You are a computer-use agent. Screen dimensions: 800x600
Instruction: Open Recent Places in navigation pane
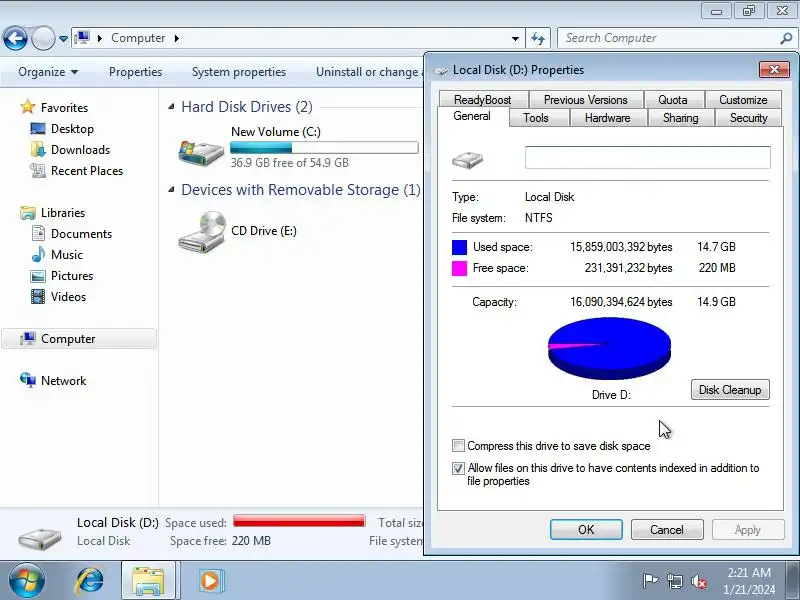pyautogui.click(x=87, y=170)
